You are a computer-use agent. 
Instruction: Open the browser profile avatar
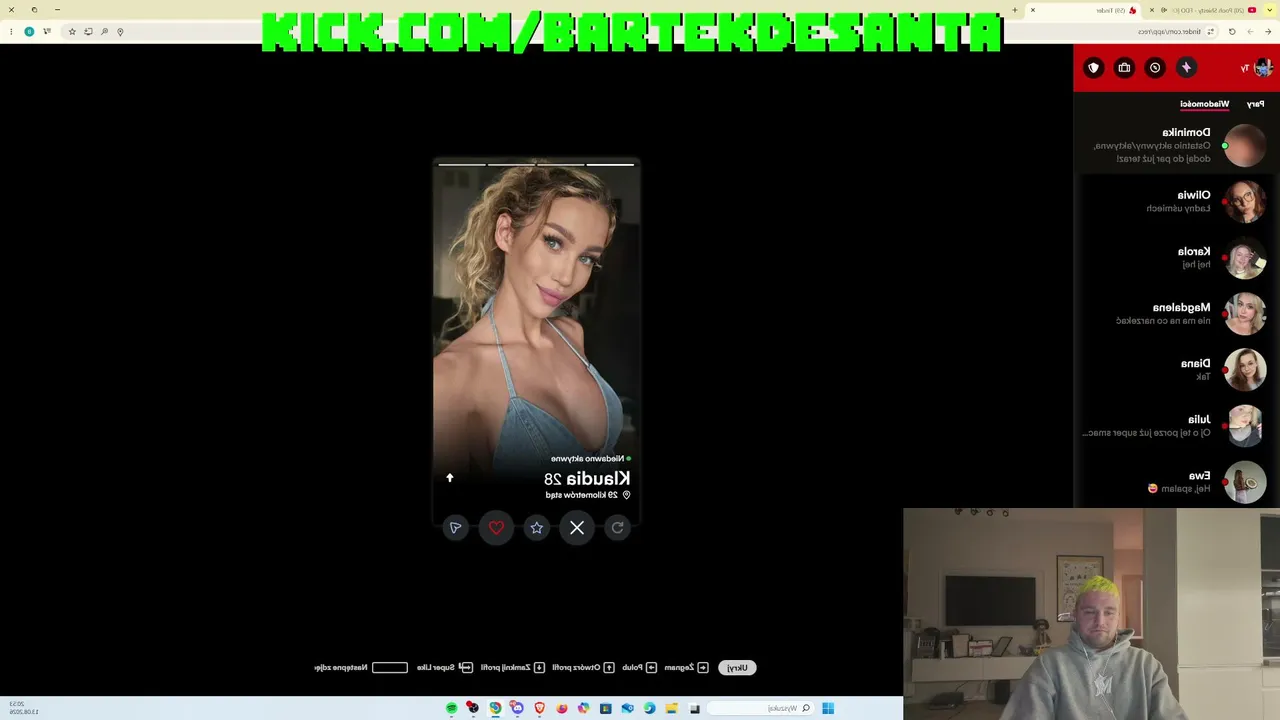[x=29, y=32]
